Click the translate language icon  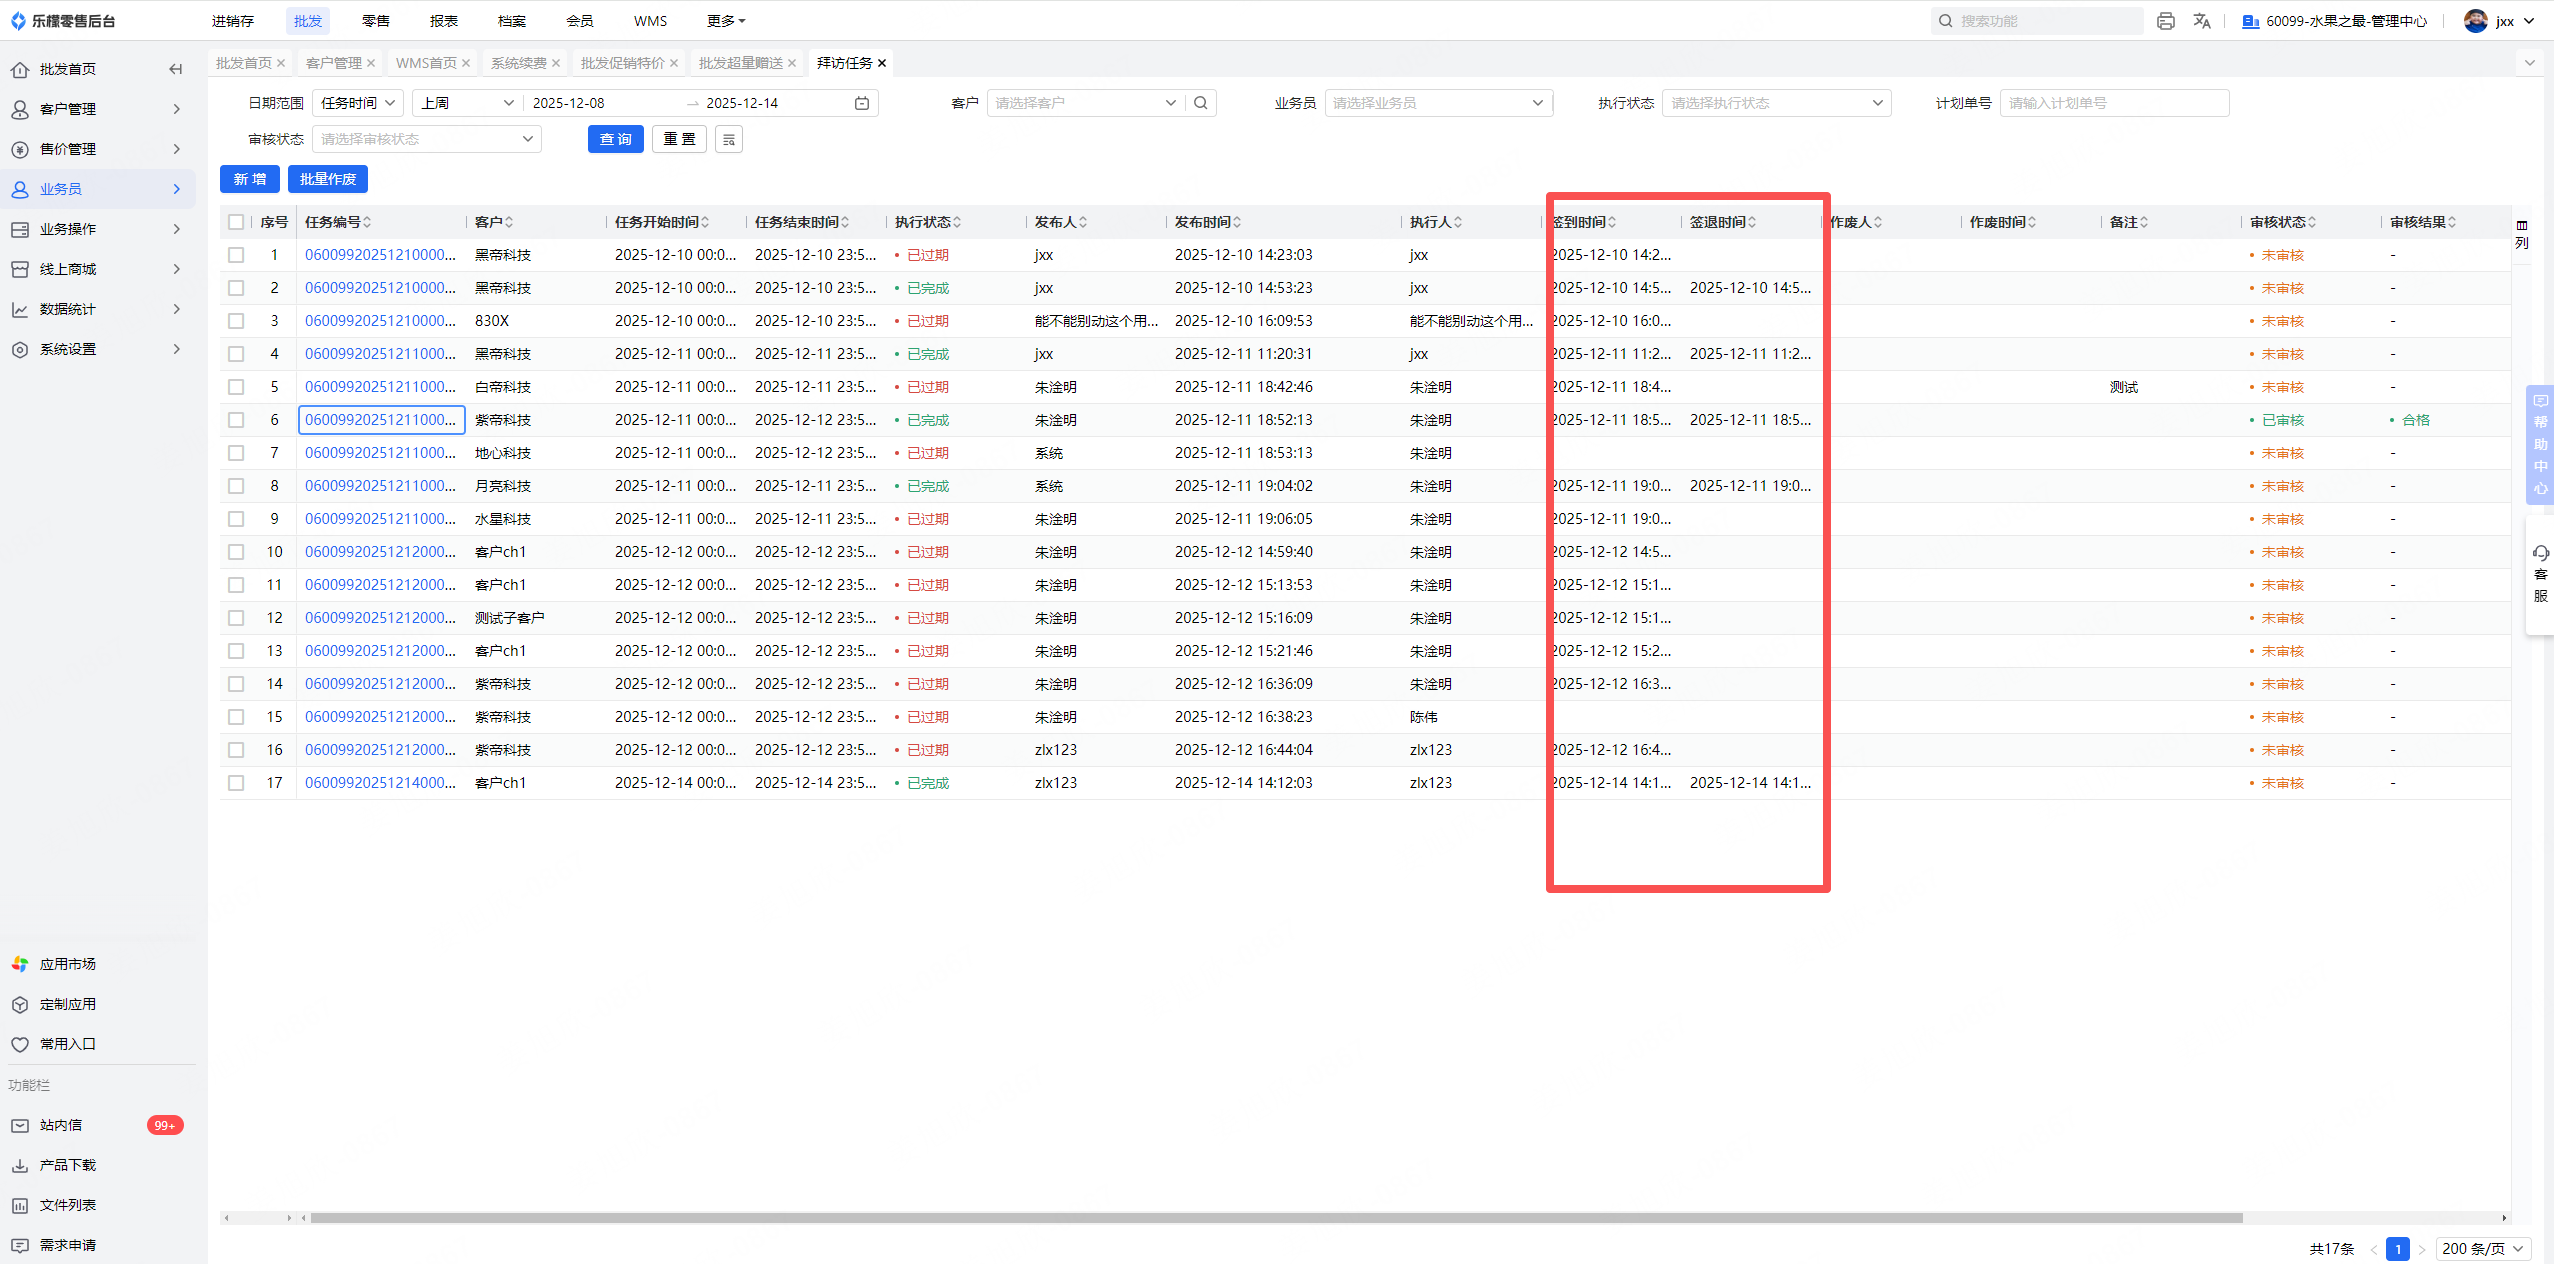point(2202,21)
